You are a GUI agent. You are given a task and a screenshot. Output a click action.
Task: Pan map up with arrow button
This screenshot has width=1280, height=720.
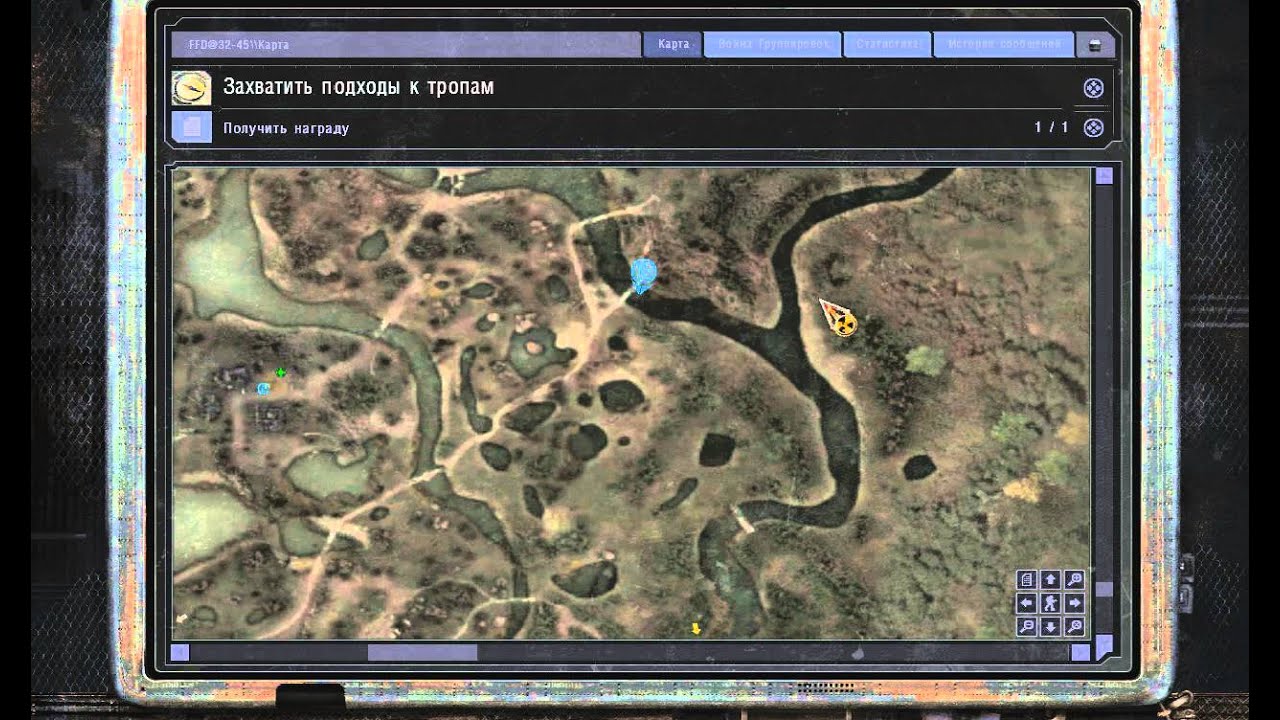pyautogui.click(x=1050, y=579)
